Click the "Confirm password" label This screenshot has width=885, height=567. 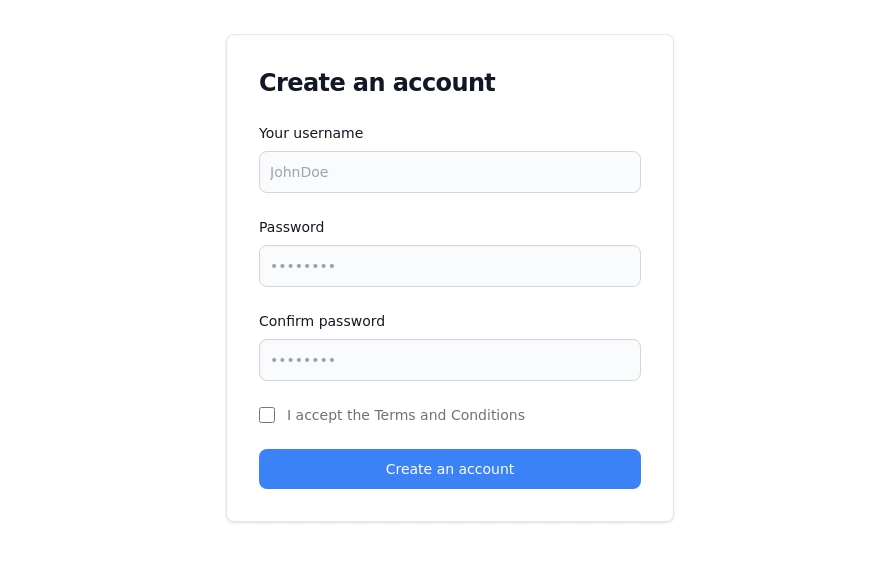click(322, 321)
